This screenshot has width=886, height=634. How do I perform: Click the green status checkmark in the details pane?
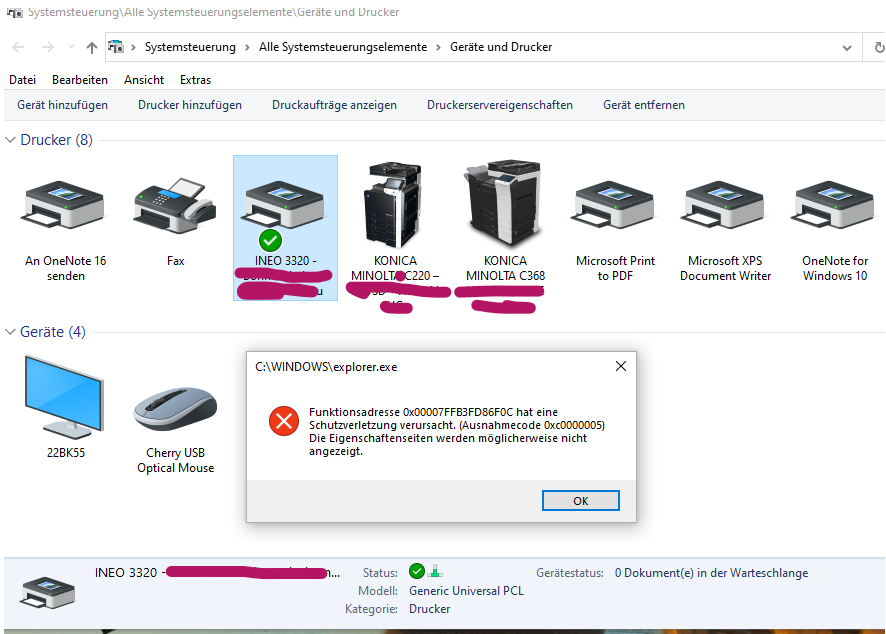417,571
